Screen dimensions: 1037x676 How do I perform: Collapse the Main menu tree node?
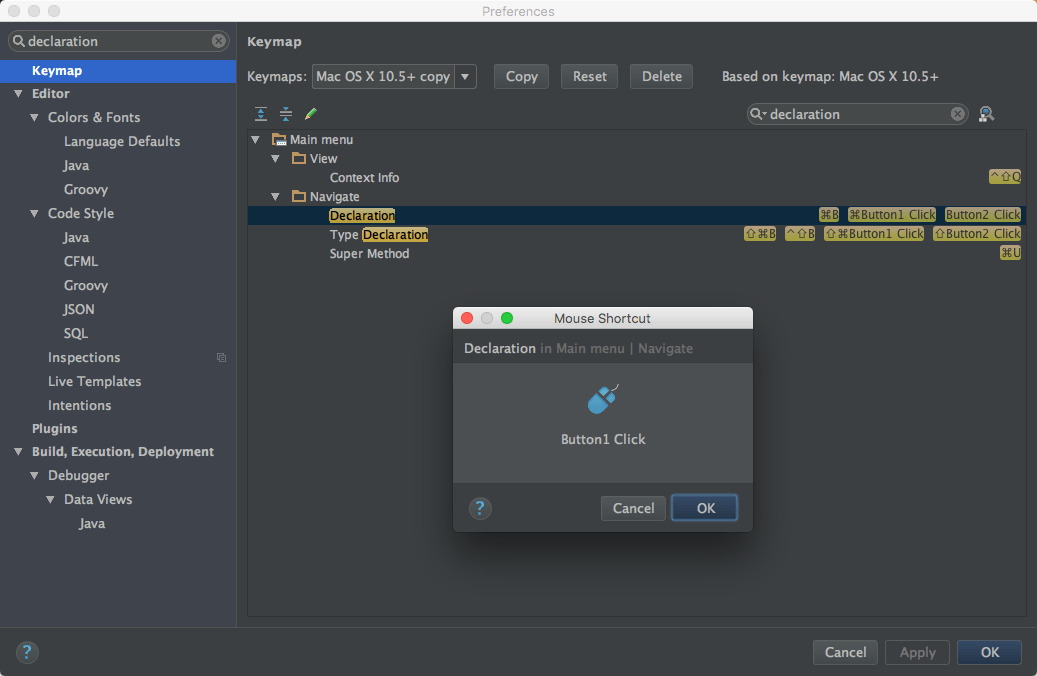(255, 139)
